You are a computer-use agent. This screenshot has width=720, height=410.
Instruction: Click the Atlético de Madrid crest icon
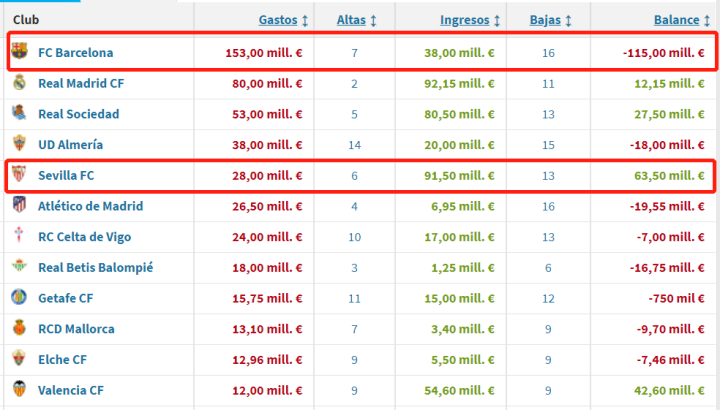pyautogui.click(x=19, y=204)
